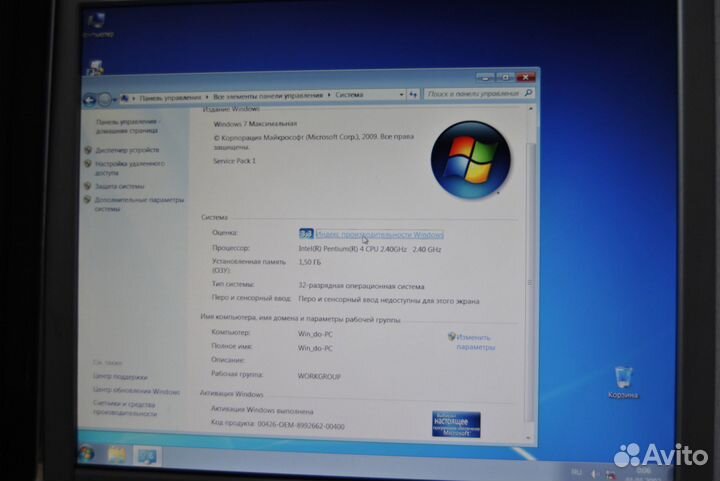Click the Intel Pentium 4 processor value

(x=370, y=249)
